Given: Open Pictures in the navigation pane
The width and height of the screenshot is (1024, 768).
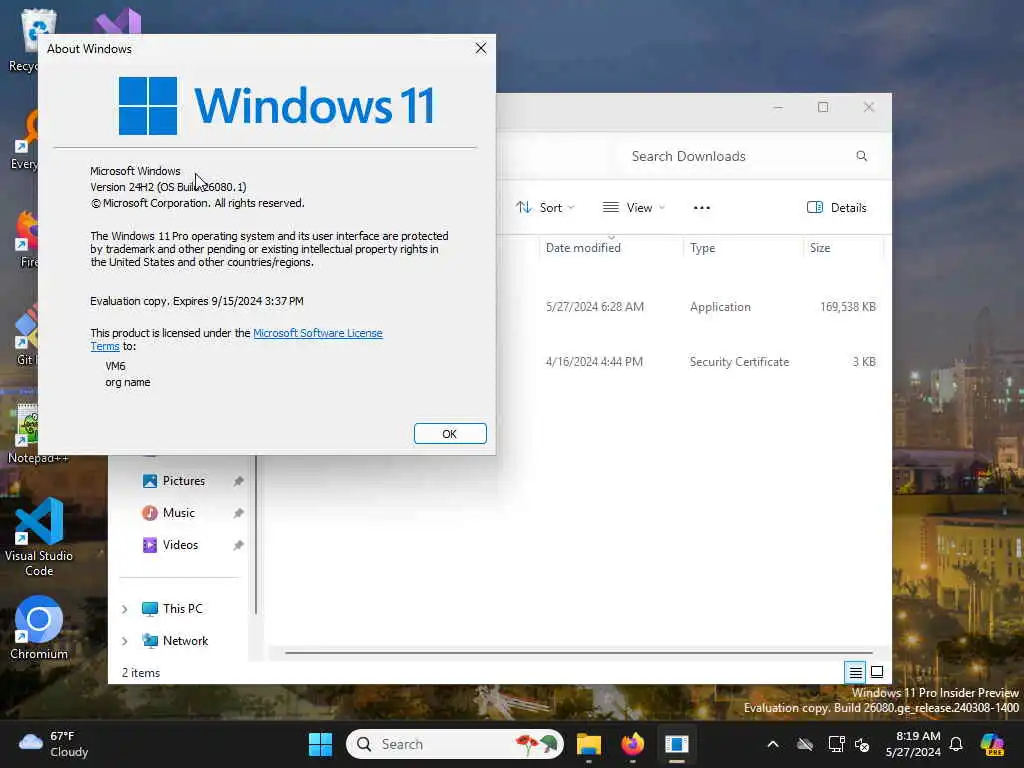Looking at the screenshot, I should pos(184,481).
